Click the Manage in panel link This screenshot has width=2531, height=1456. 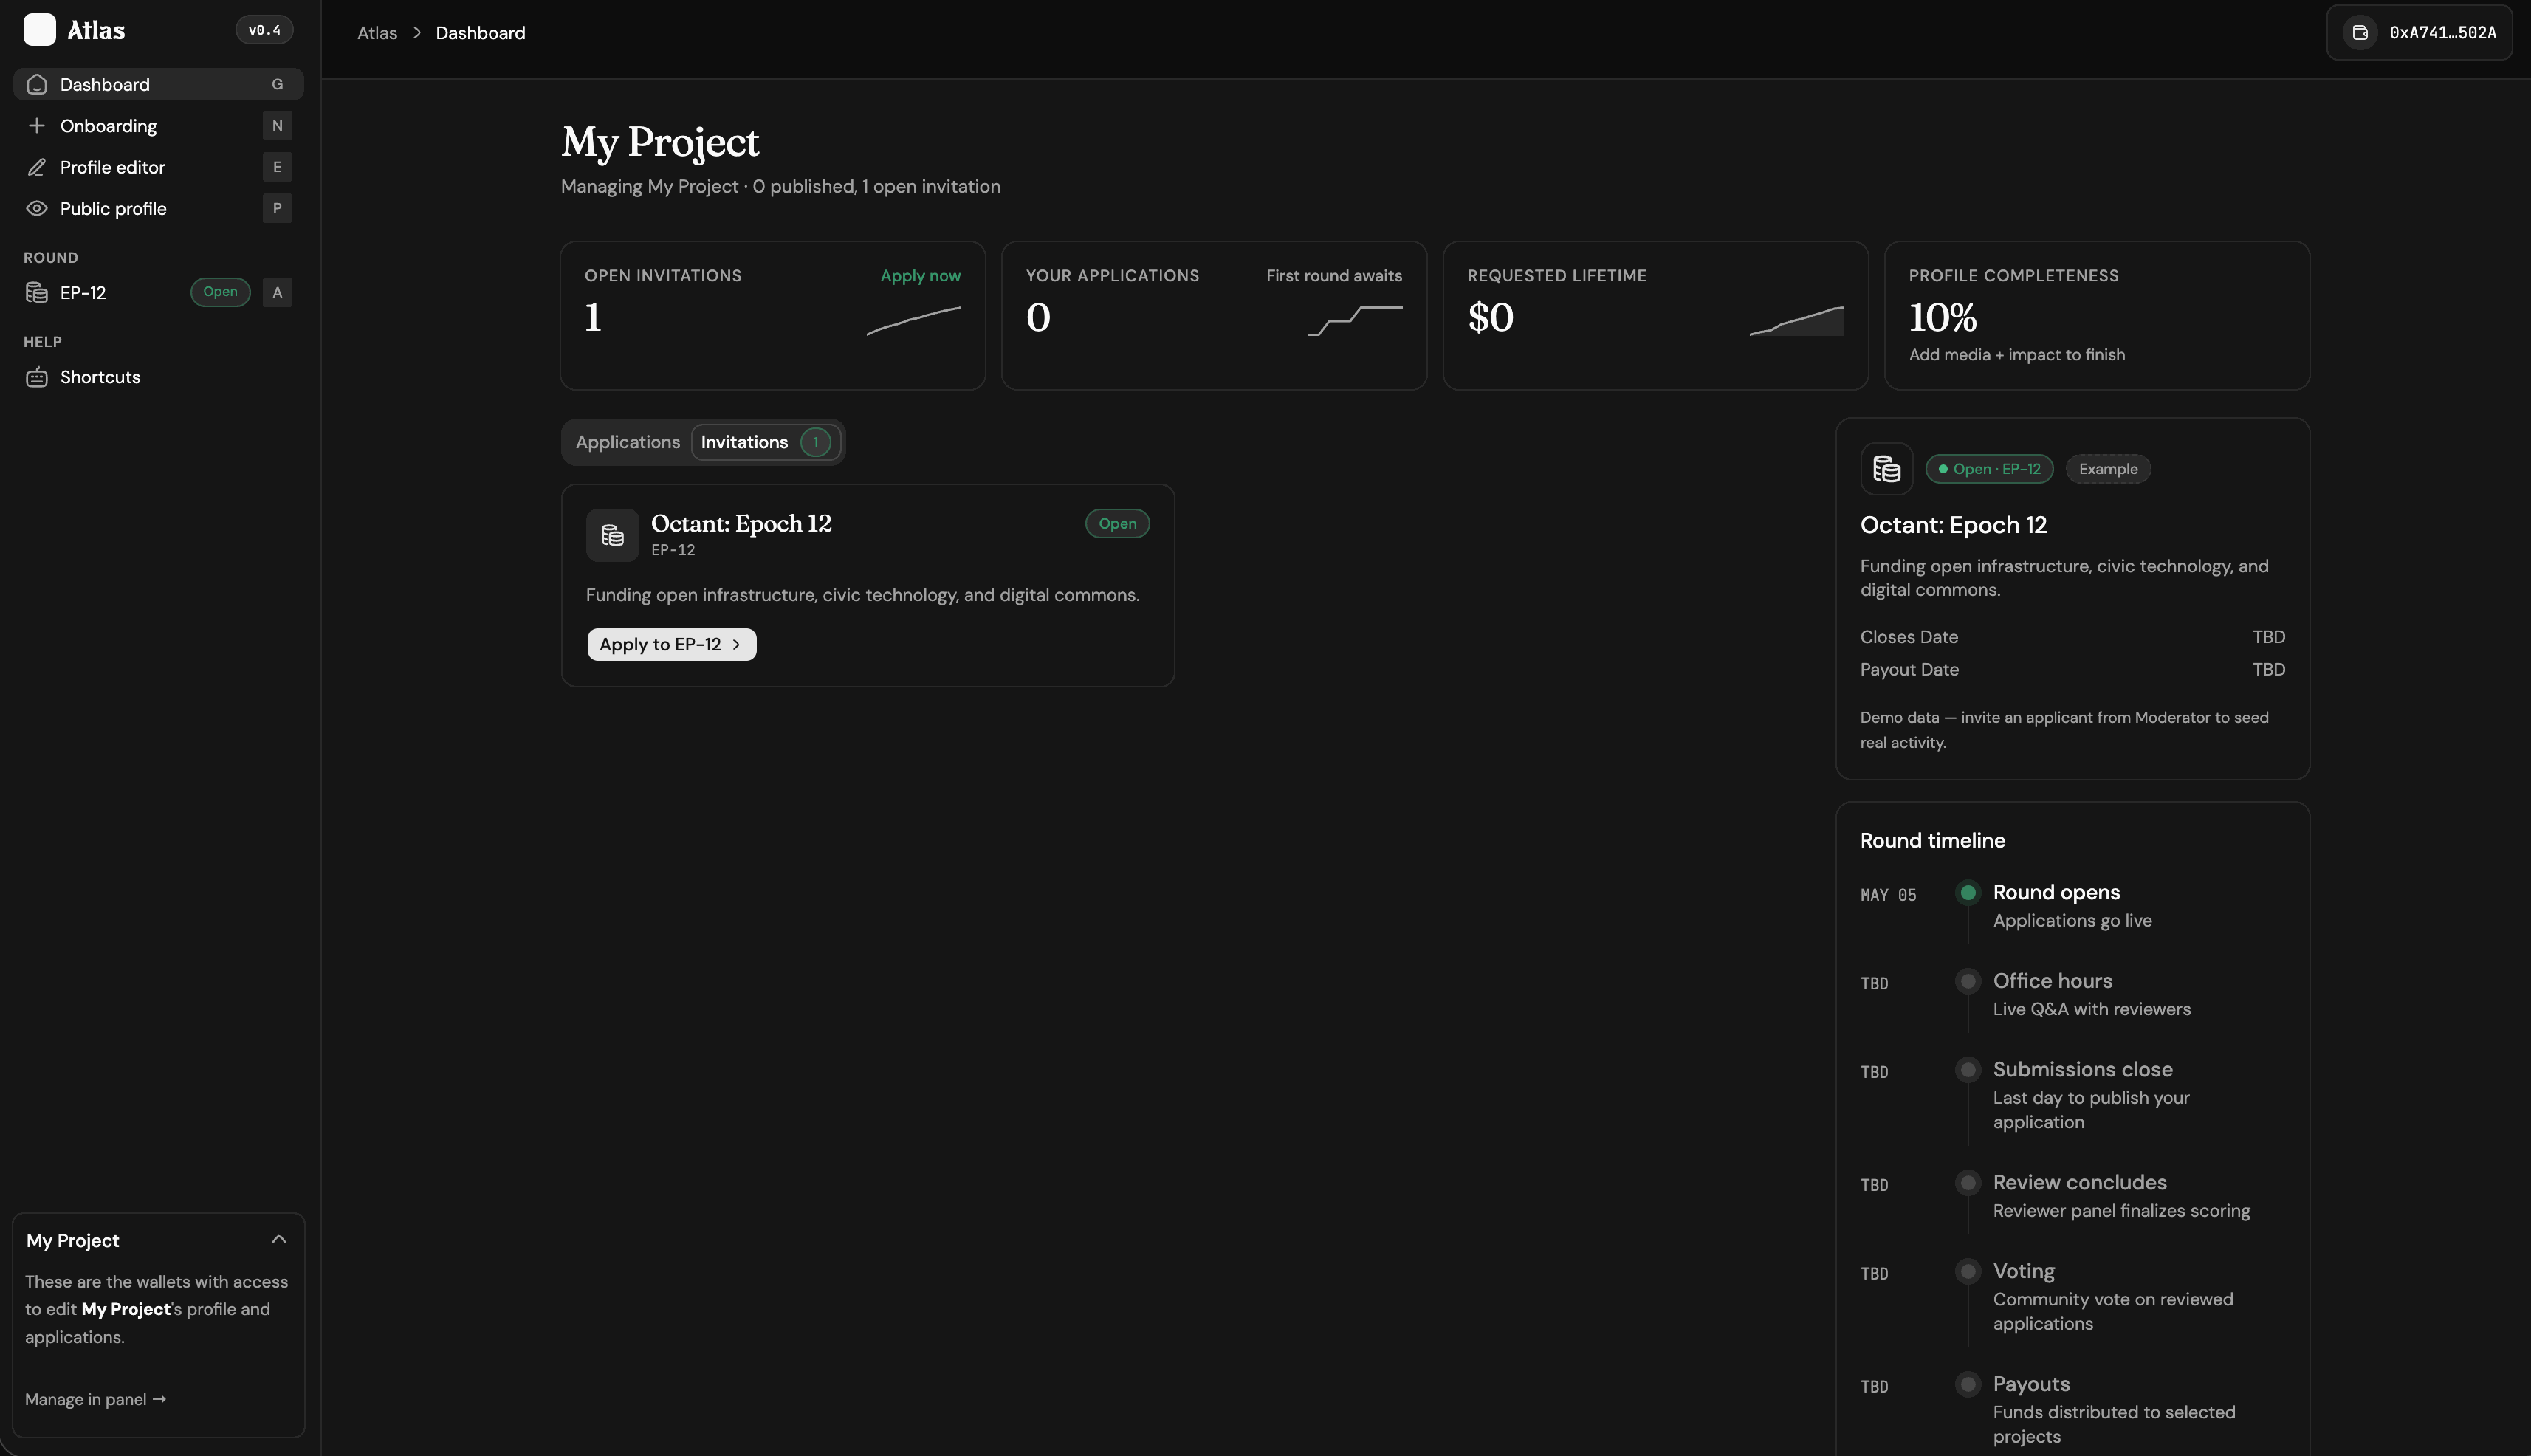[95, 1399]
